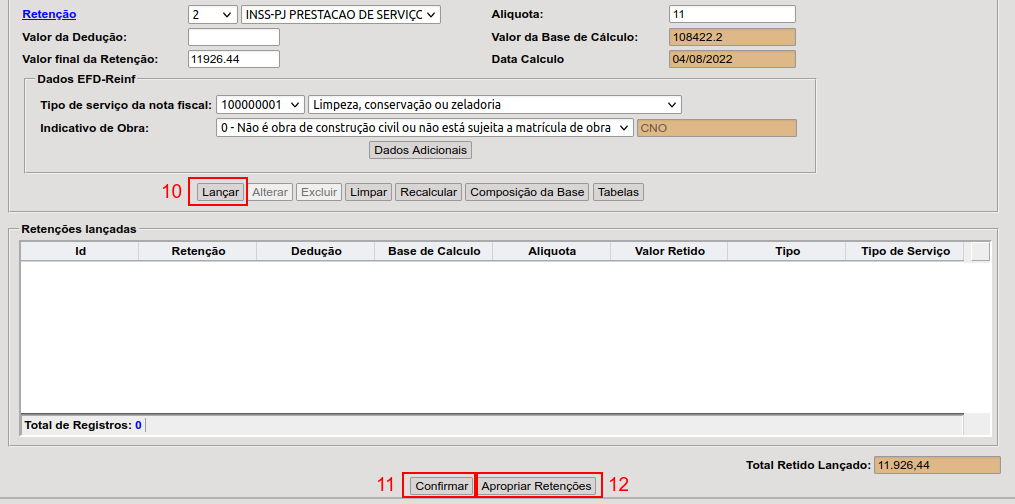Viewport: 1015px width, 504px height.
Task: Open Composição da Base
Action: coord(527,192)
